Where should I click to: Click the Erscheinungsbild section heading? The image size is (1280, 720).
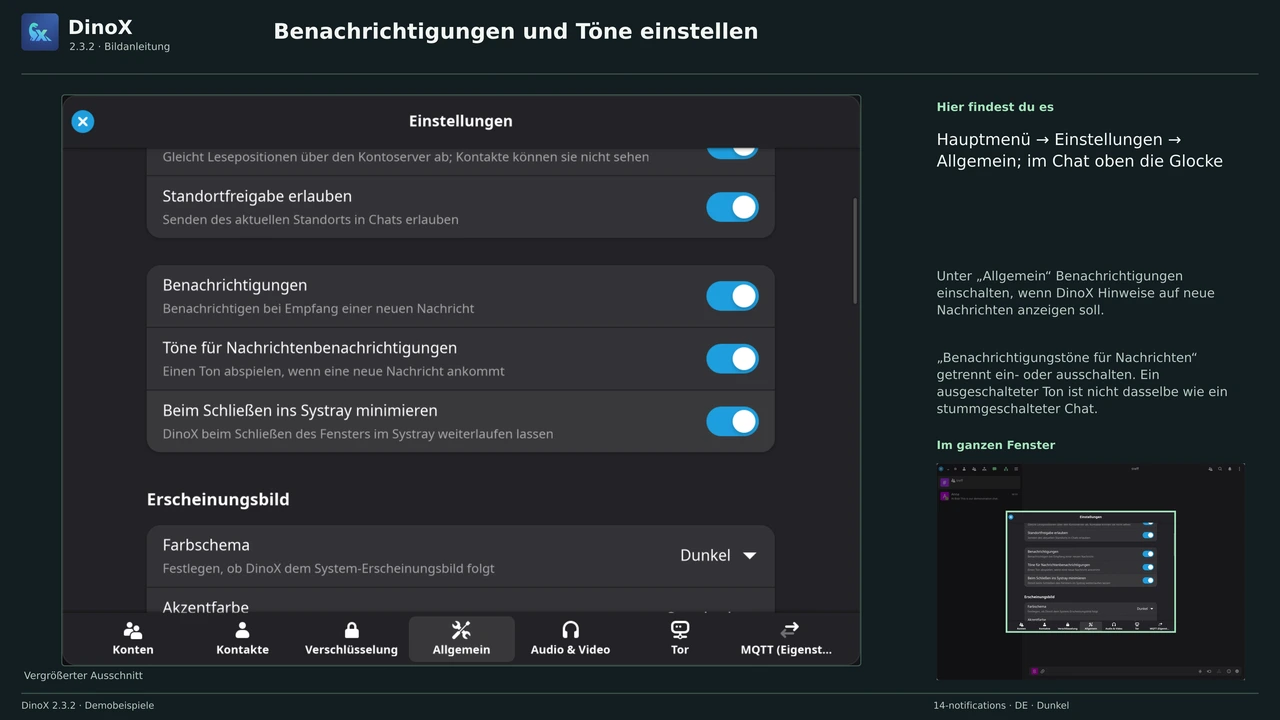[x=218, y=499]
